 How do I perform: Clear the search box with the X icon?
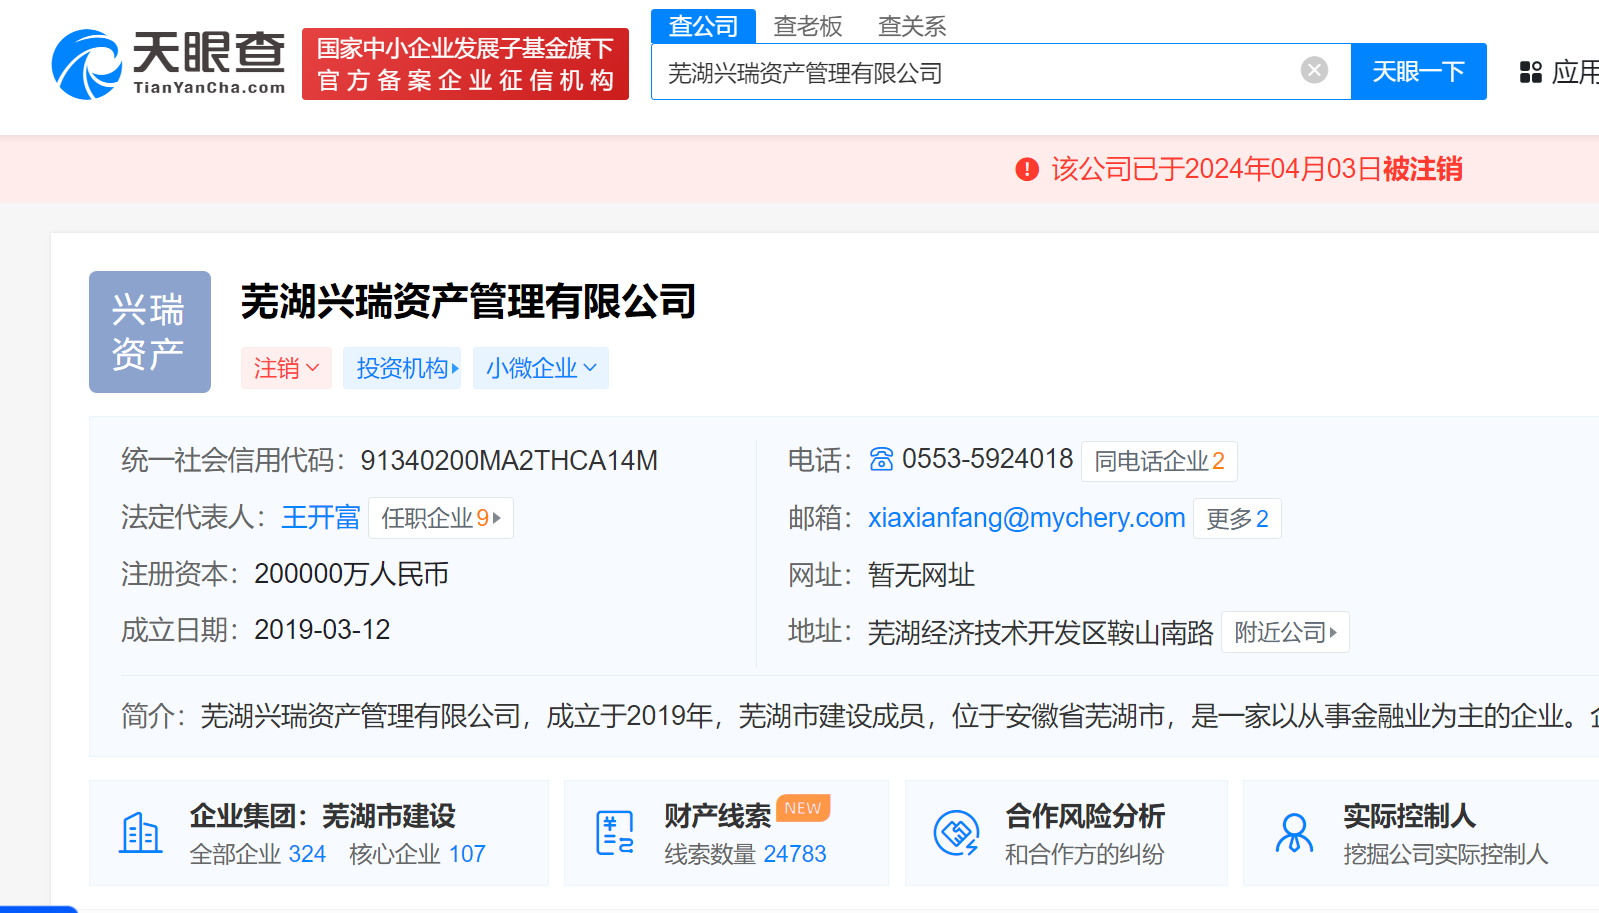1314,70
